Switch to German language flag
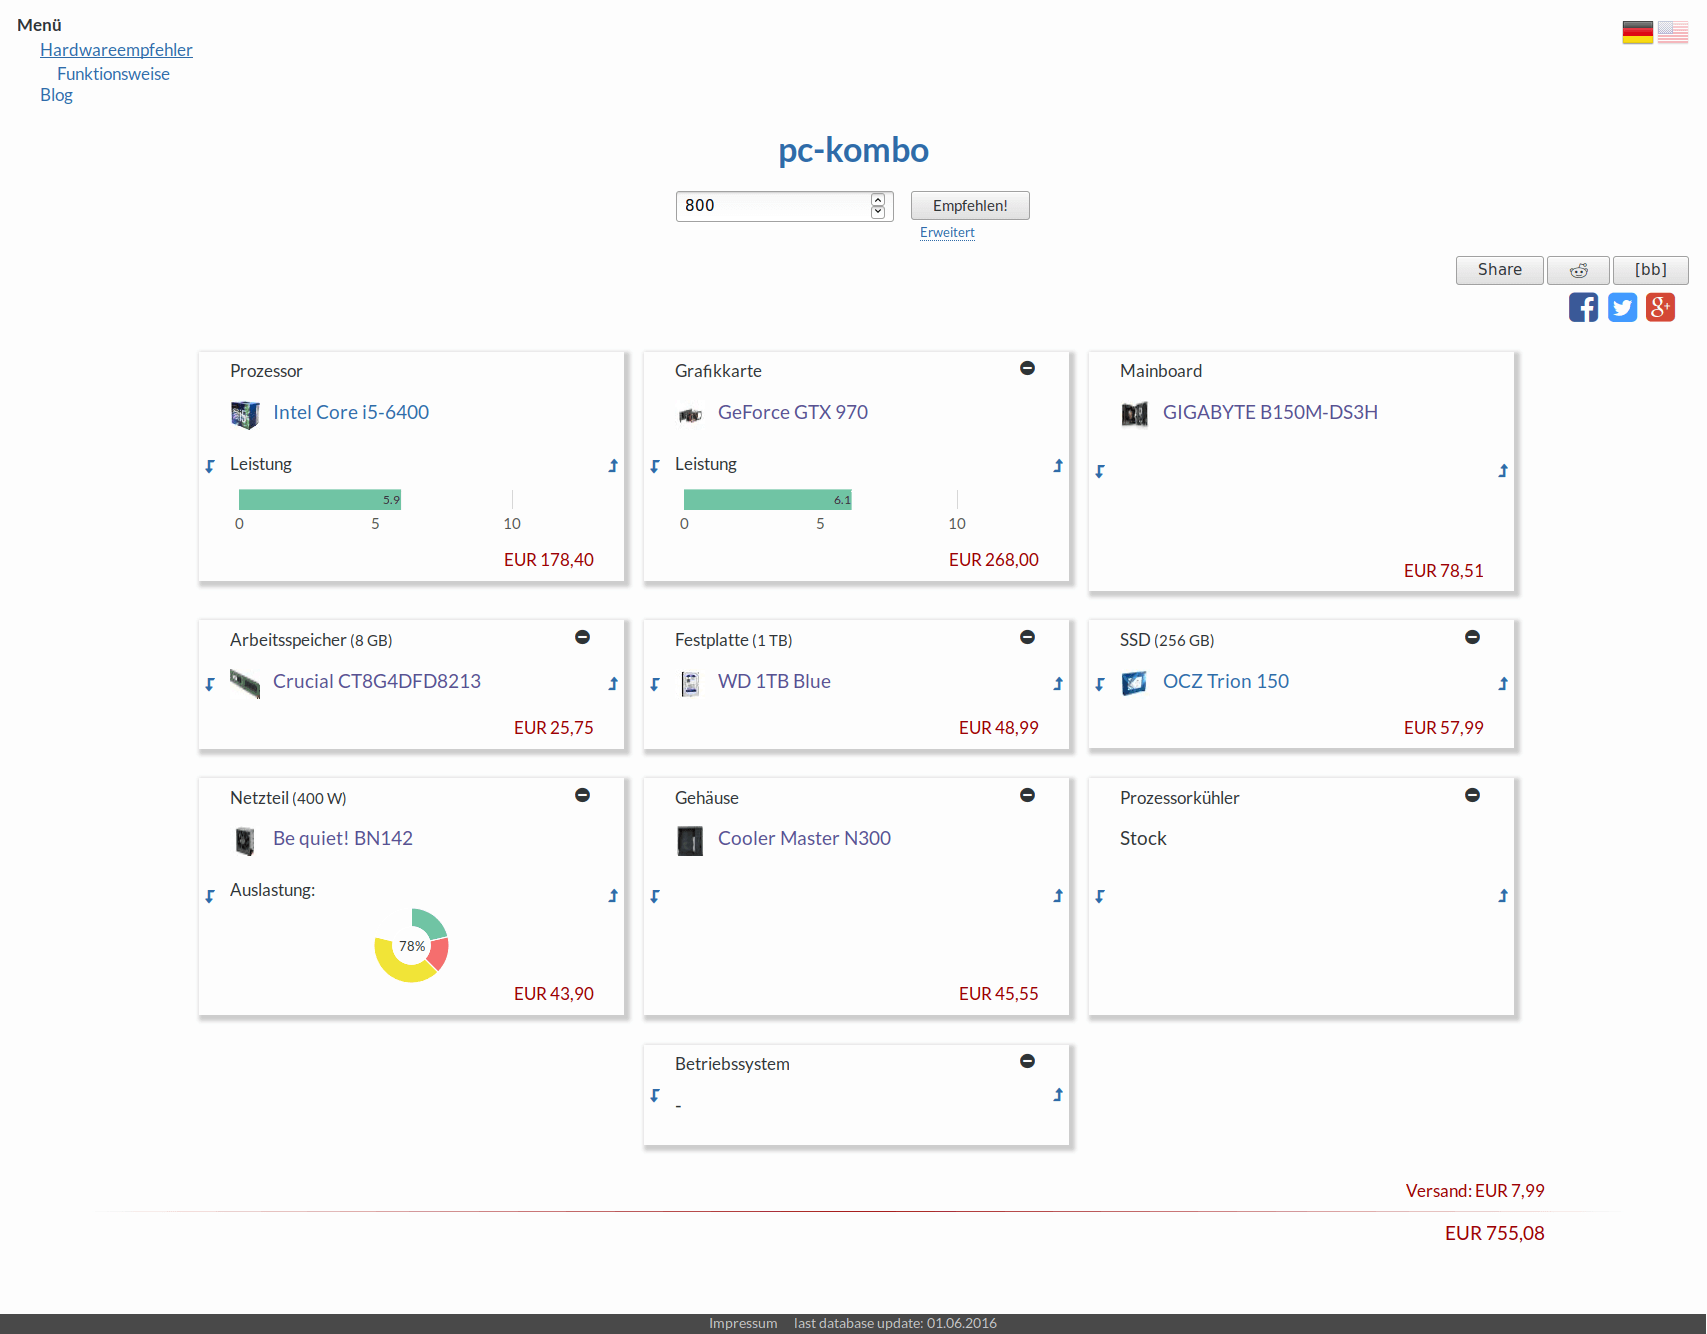The width and height of the screenshot is (1707, 1334). 1638,33
